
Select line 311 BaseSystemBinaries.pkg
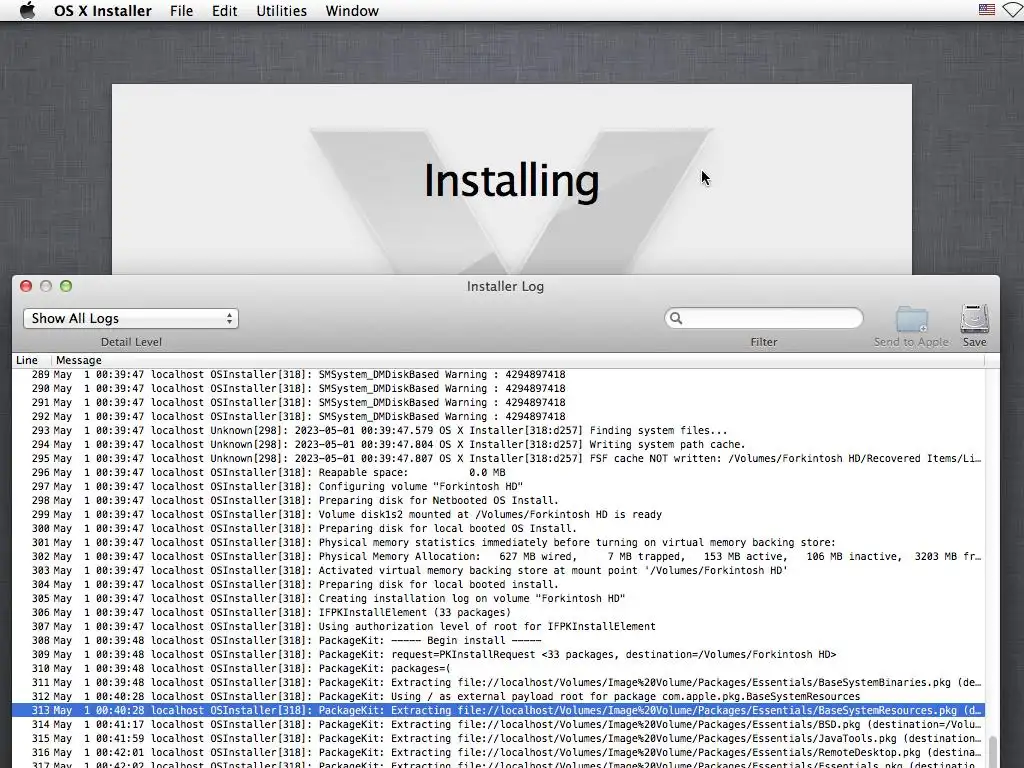click(498, 682)
